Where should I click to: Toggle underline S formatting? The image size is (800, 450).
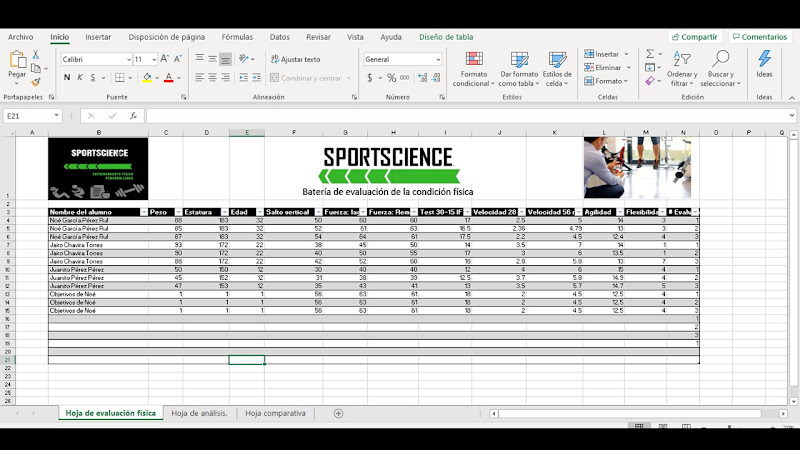(93, 78)
